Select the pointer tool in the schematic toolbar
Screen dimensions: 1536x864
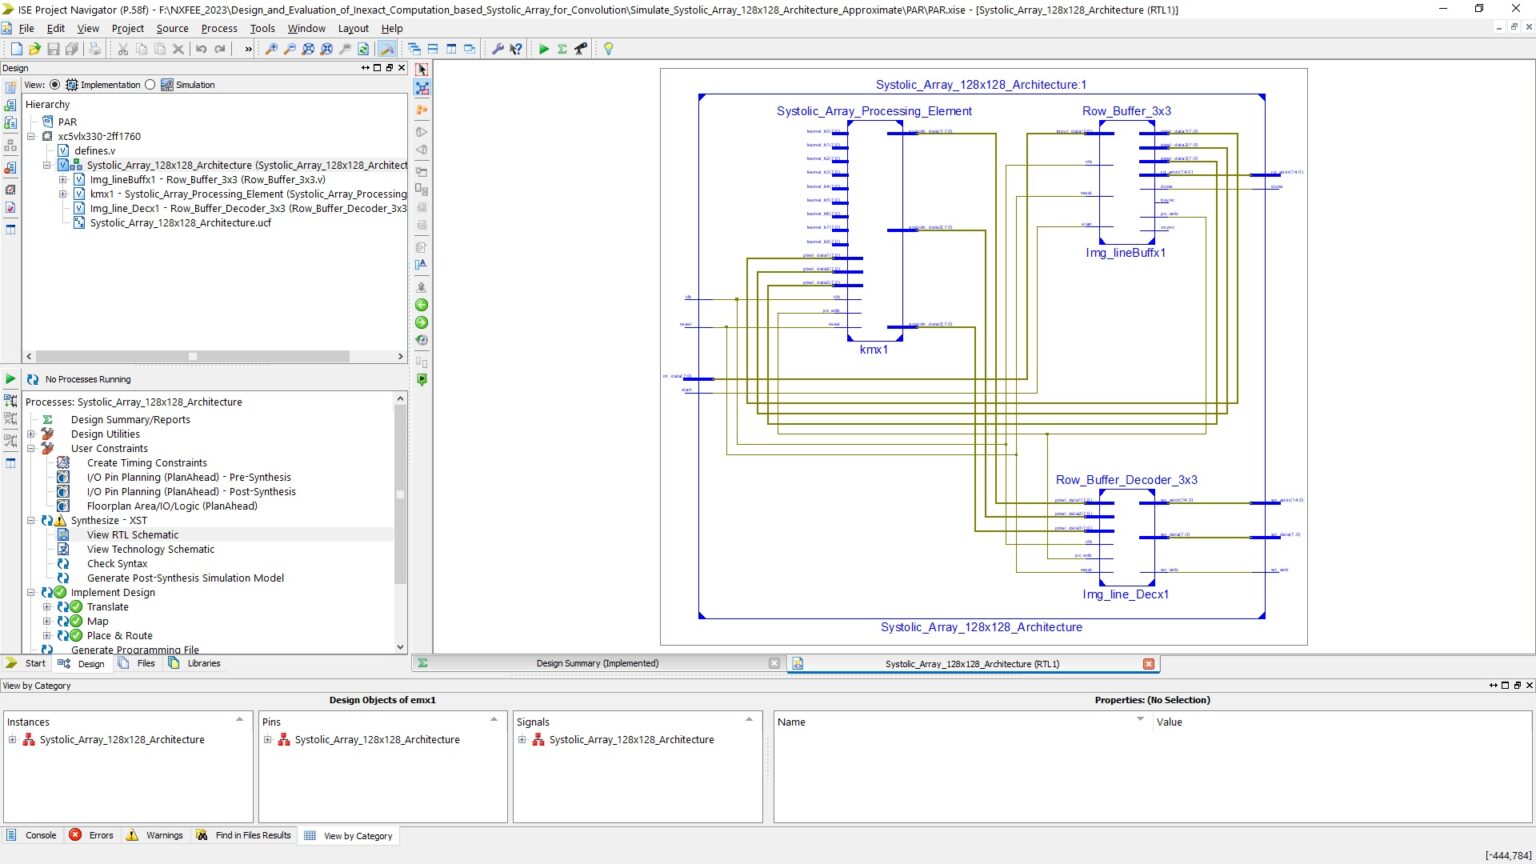(421, 68)
